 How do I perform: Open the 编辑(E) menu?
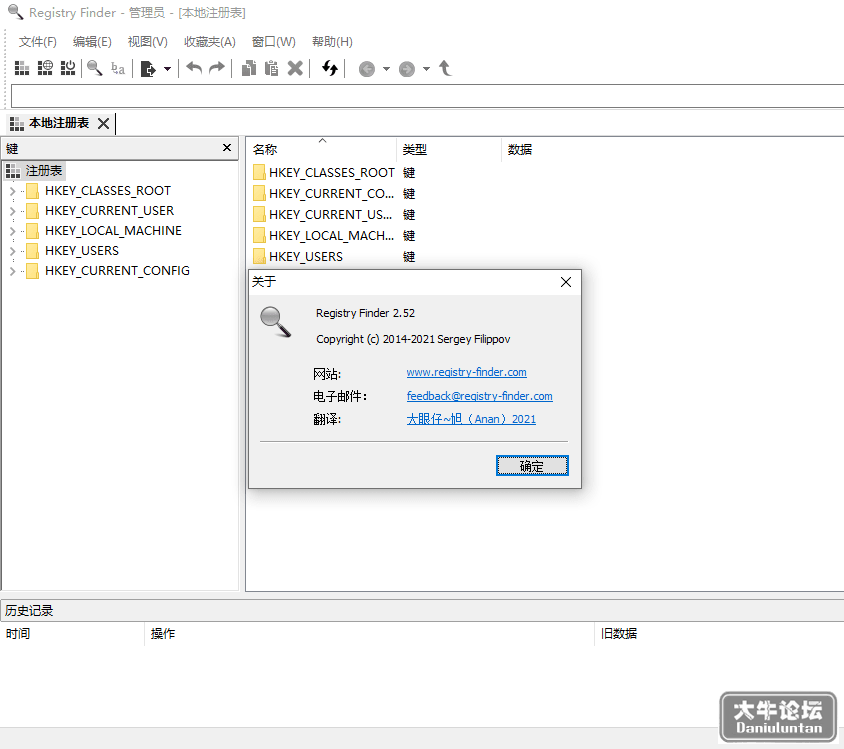coord(92,41)
